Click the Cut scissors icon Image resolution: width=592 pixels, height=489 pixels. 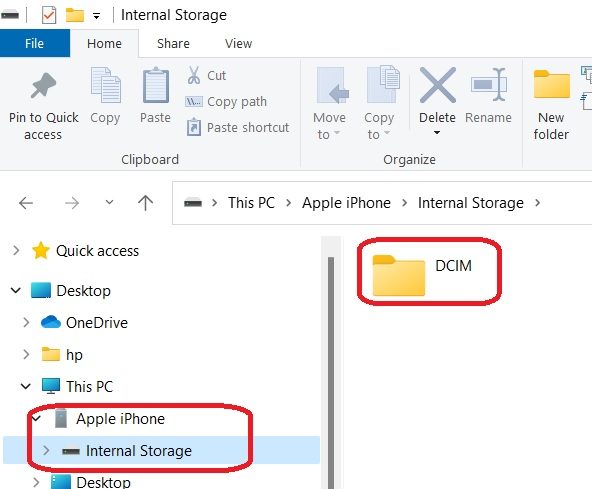click(x=194, y=75)
